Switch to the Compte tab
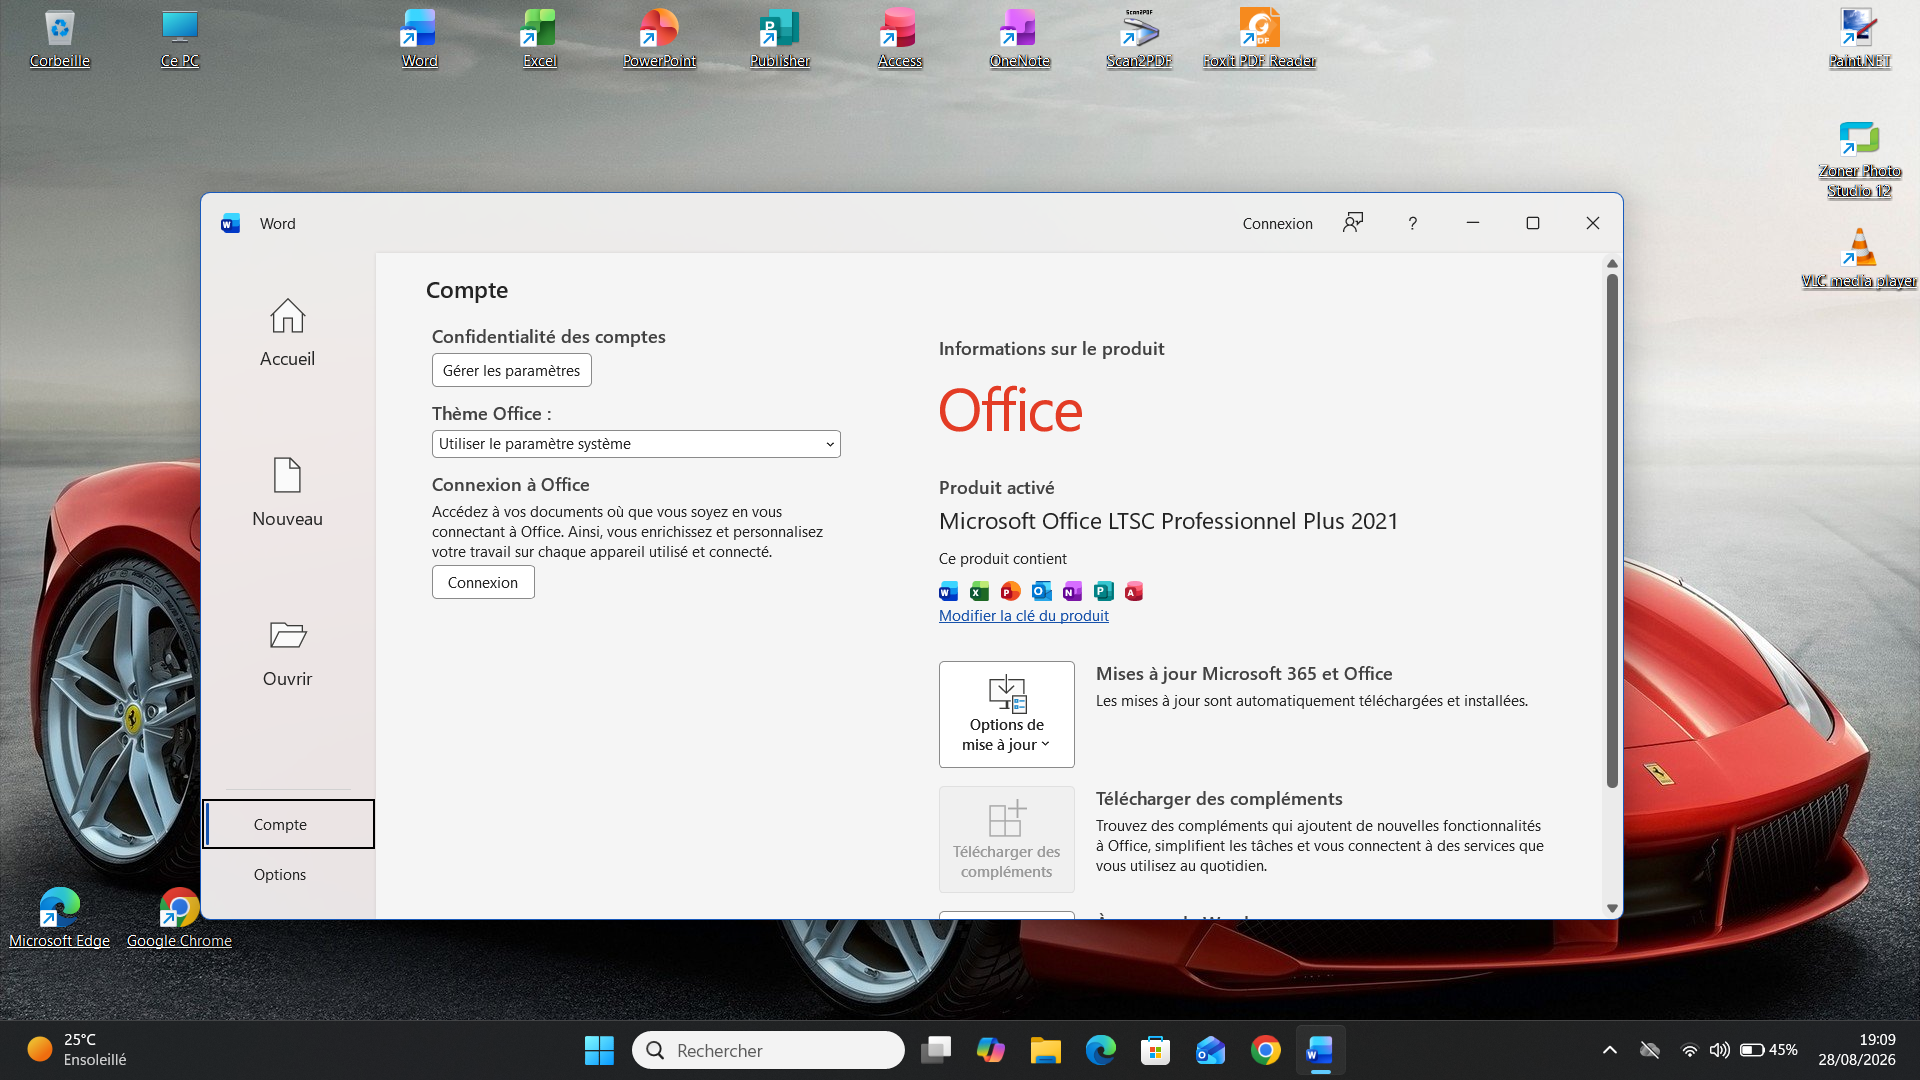The width and height of the screenshot is (1920, 1080). (288, 824)
